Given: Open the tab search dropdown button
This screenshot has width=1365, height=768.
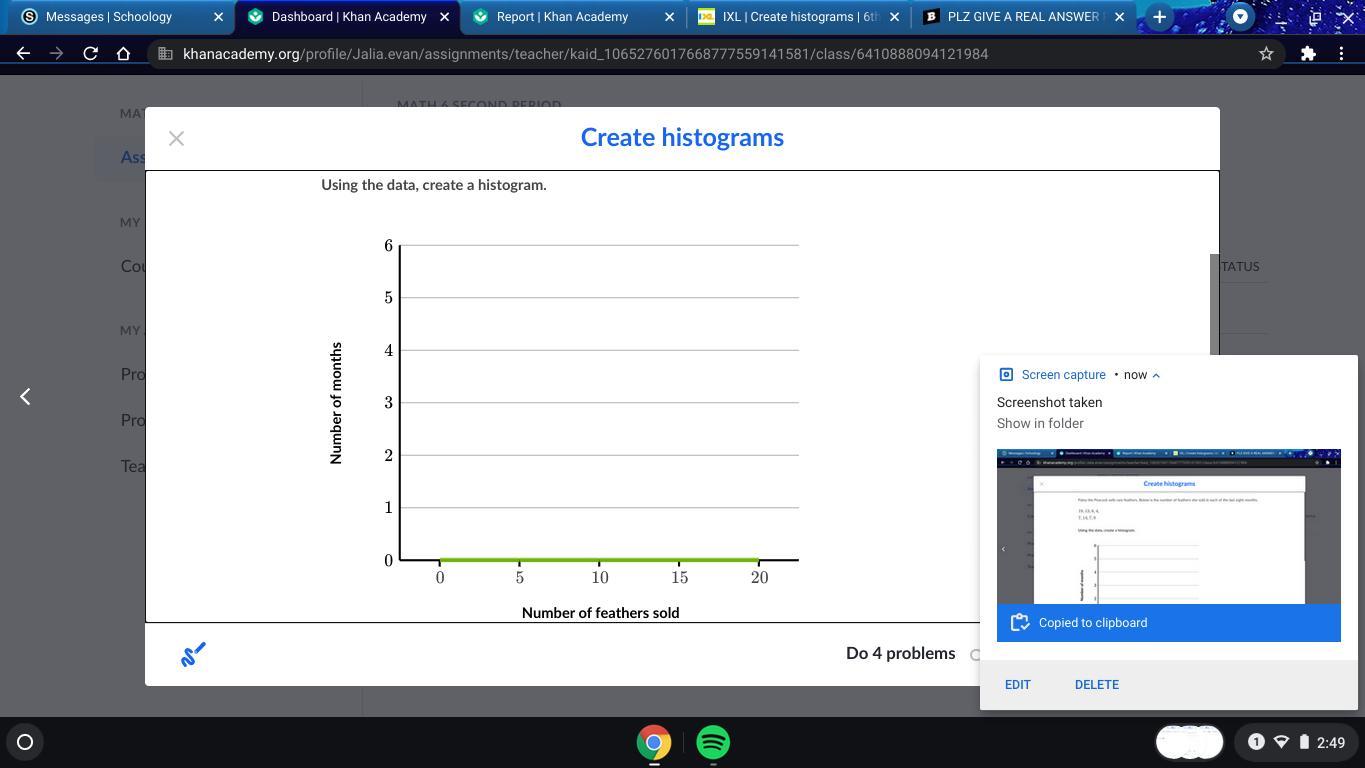Looking at the screenshot, I should coord(1240,17).
